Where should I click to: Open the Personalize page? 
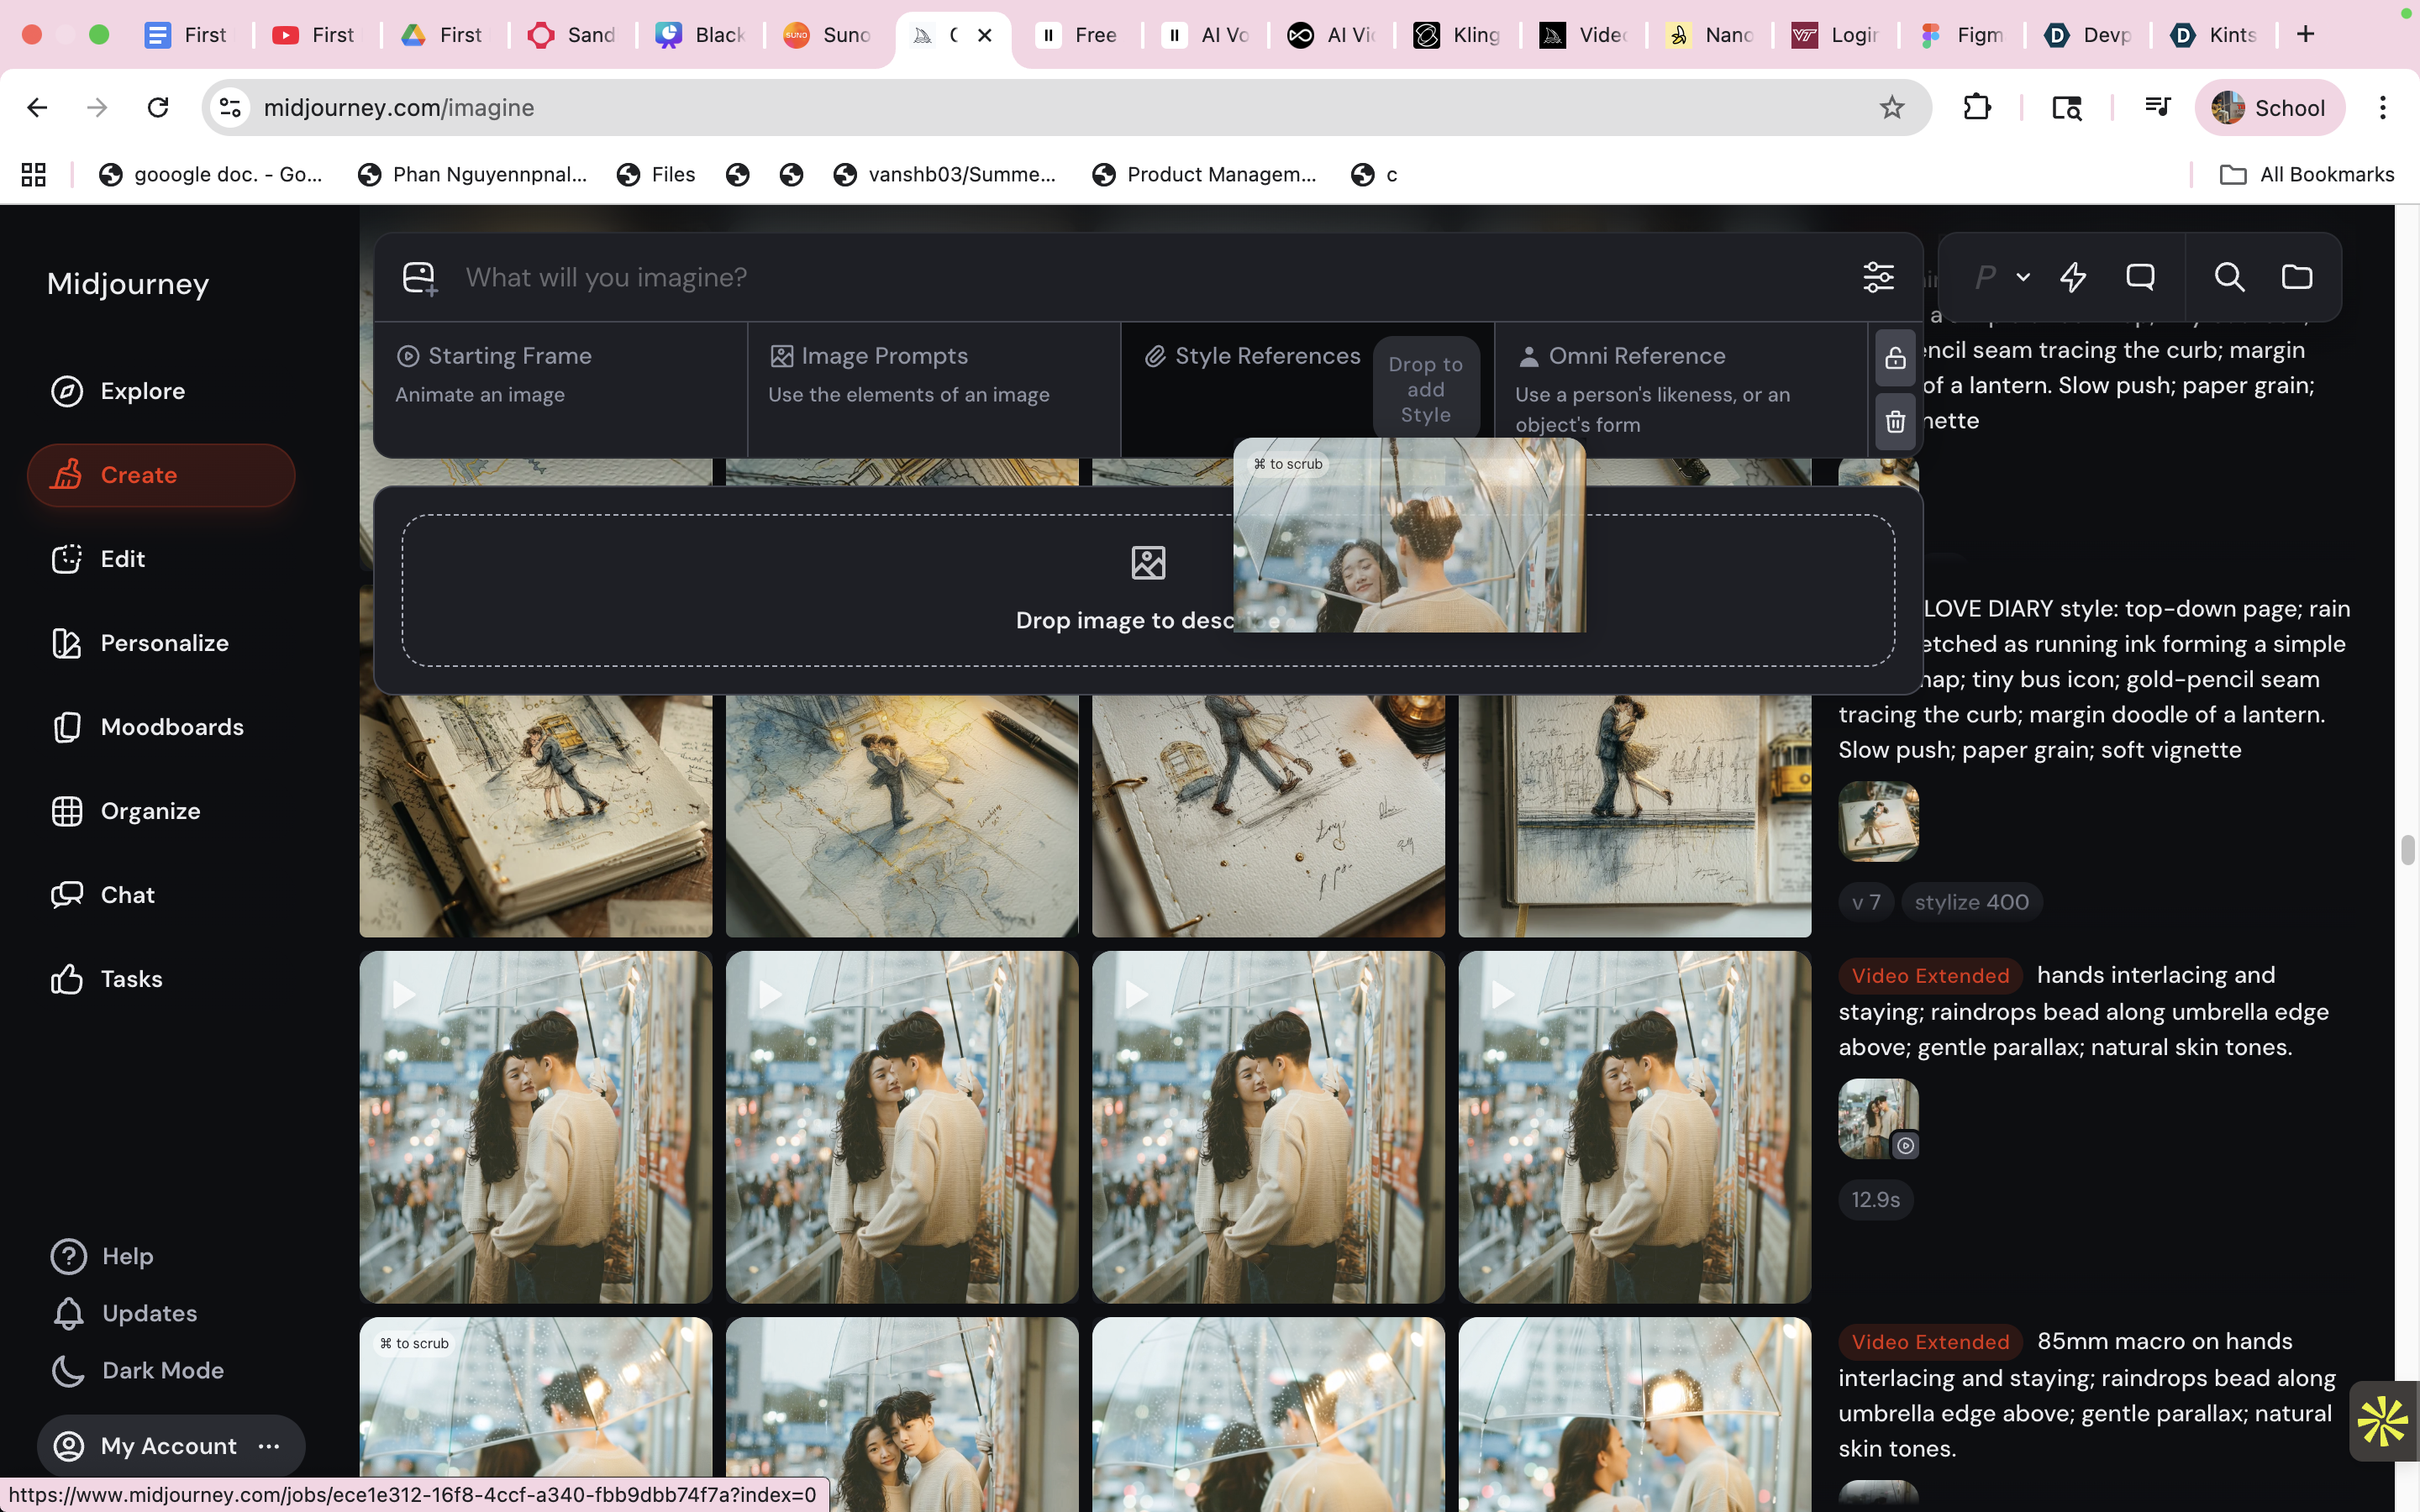[x=164, y=643]
